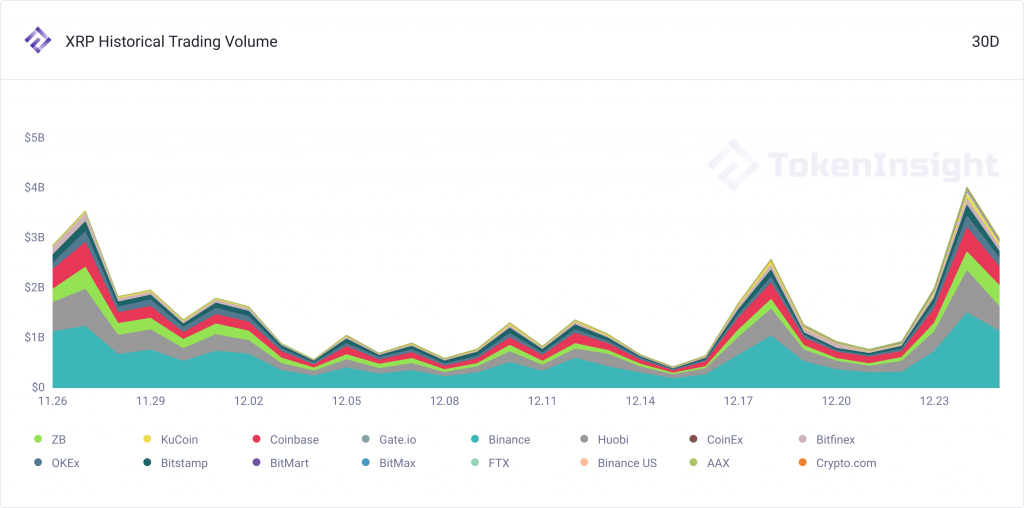
Task: Click the BitMart legend label
Action: coord(289,463)
